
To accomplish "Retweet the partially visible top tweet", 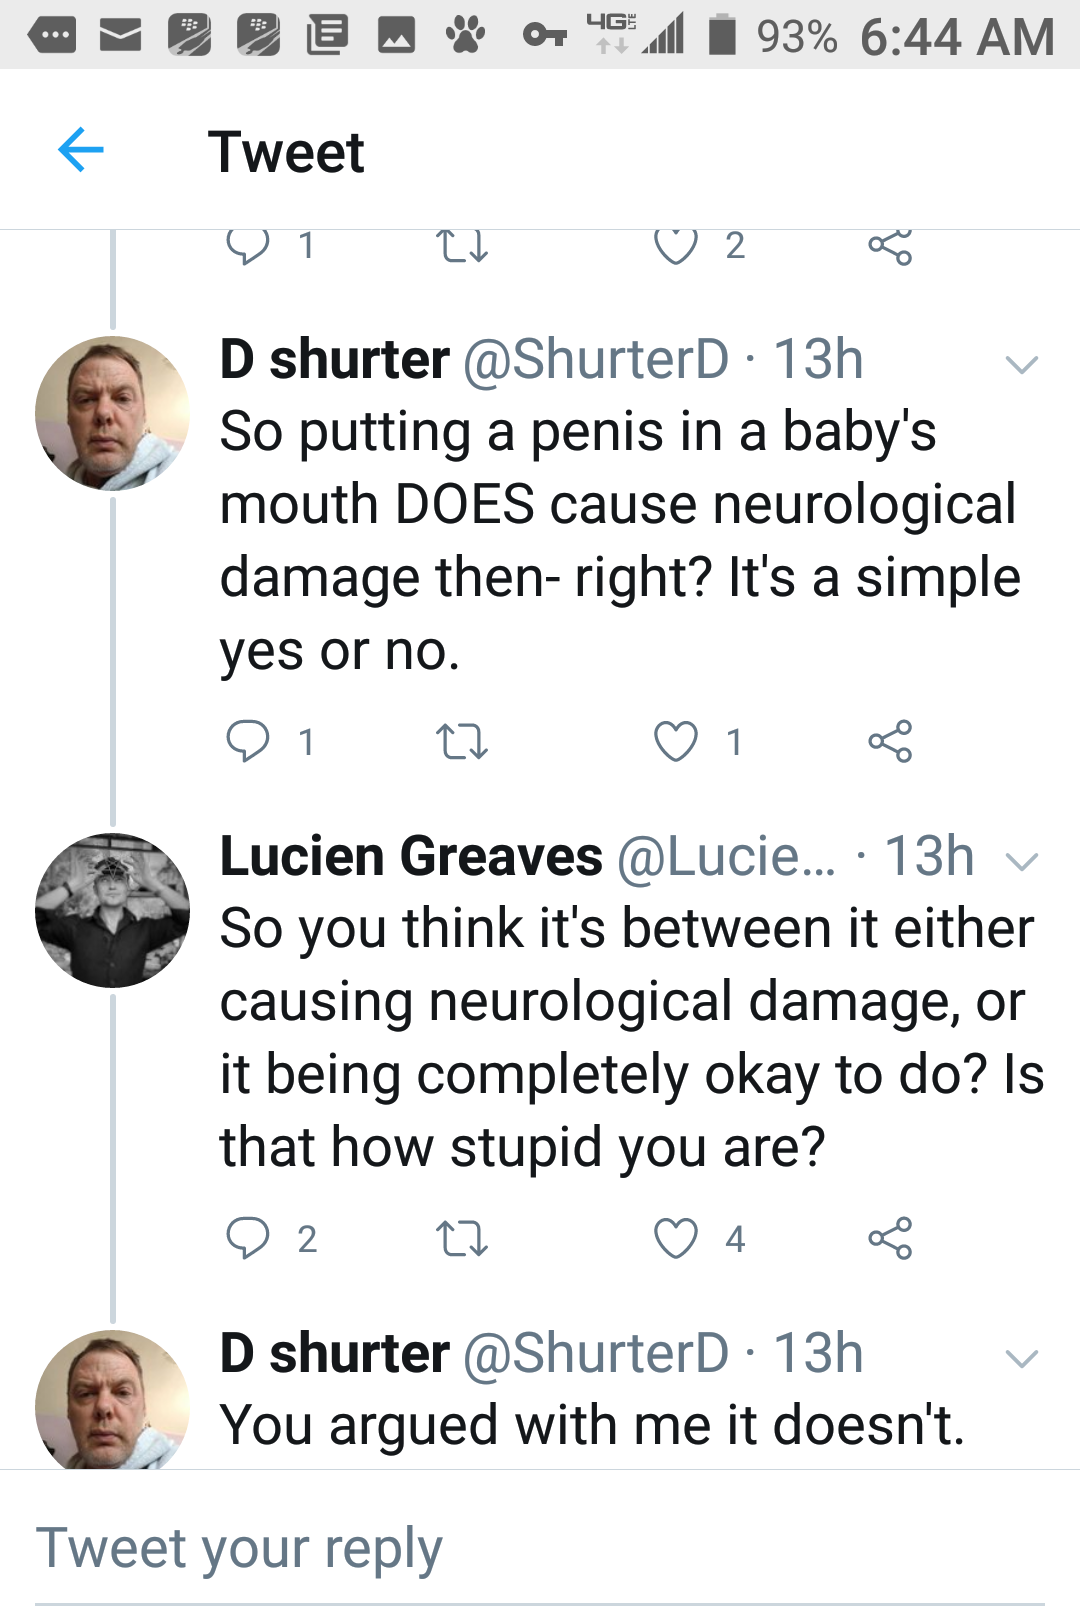I will coord(462,246).
